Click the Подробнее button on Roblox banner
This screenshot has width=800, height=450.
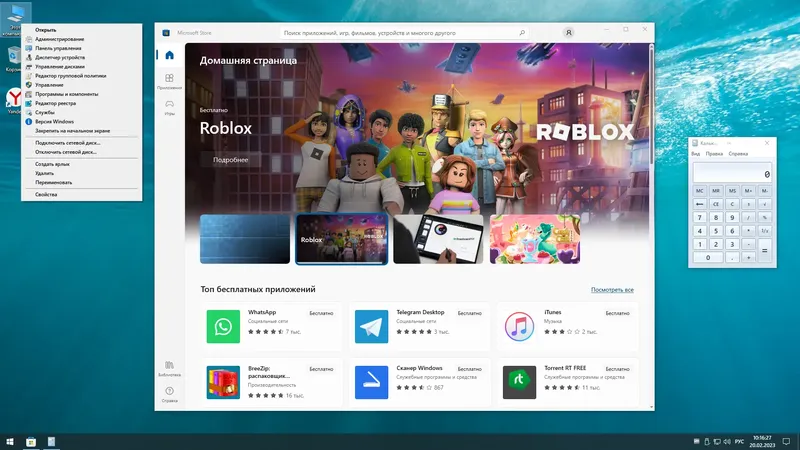point(231,160)
